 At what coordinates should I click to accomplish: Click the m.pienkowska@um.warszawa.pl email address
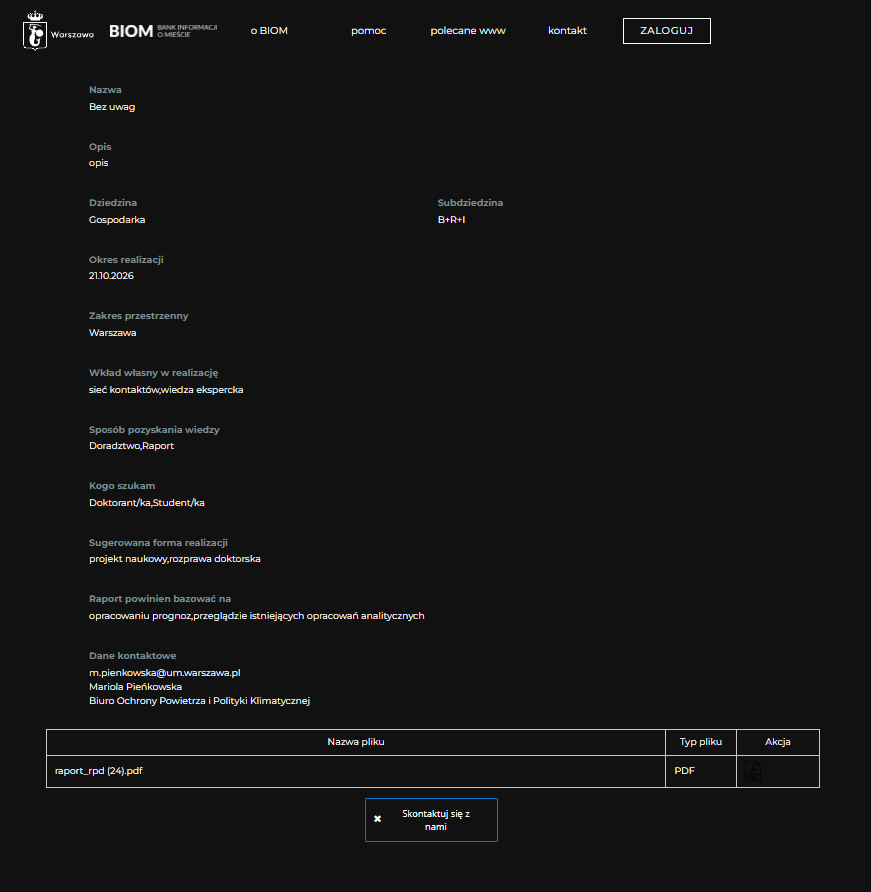(165, 673)
